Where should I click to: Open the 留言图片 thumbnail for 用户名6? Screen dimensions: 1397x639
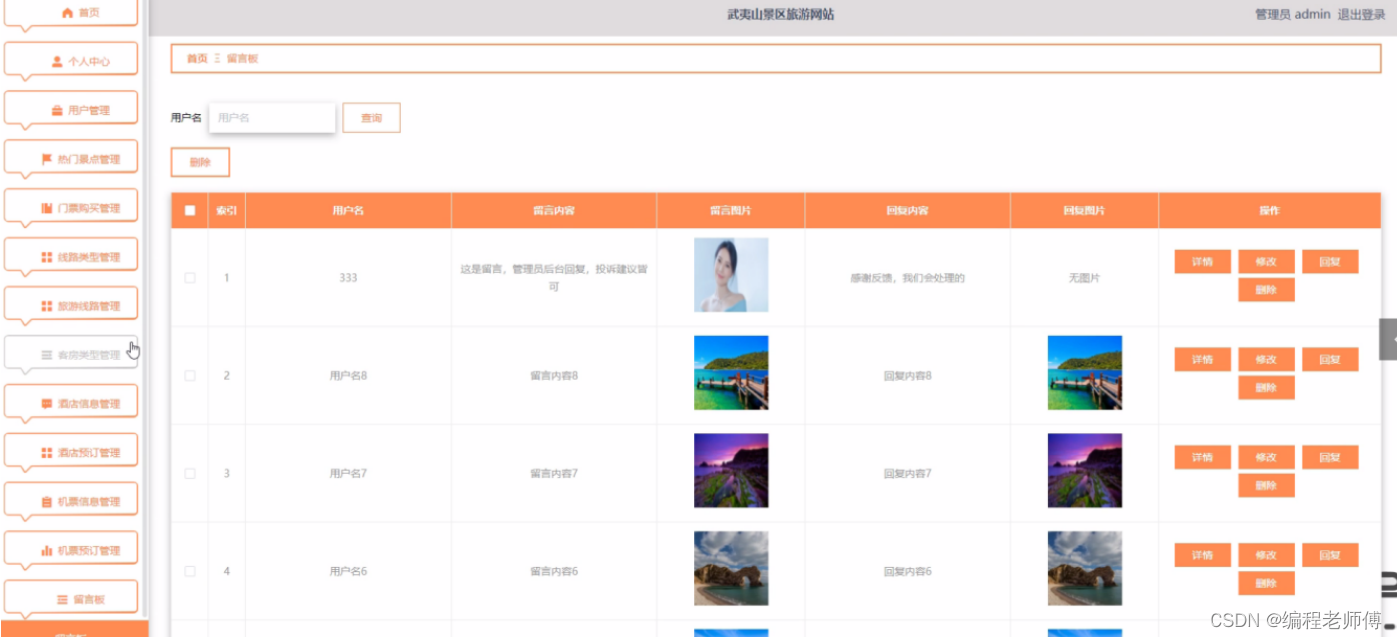(731, 568)
